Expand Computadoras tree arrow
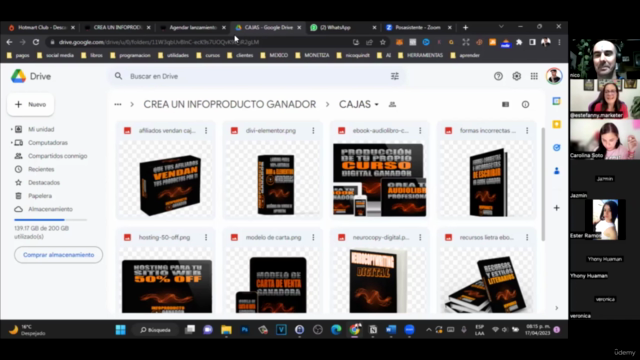 (11, 143)
